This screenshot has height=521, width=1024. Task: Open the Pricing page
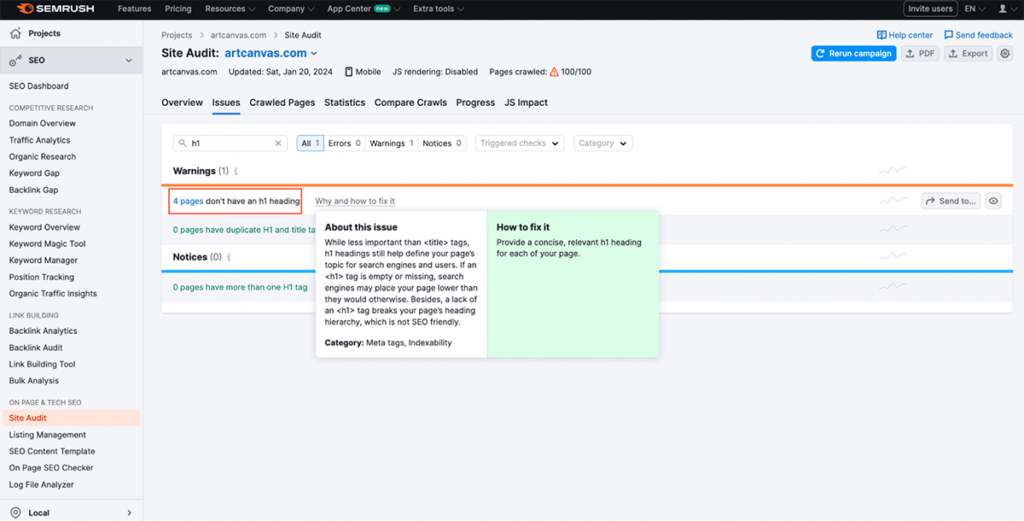(178, 9)
